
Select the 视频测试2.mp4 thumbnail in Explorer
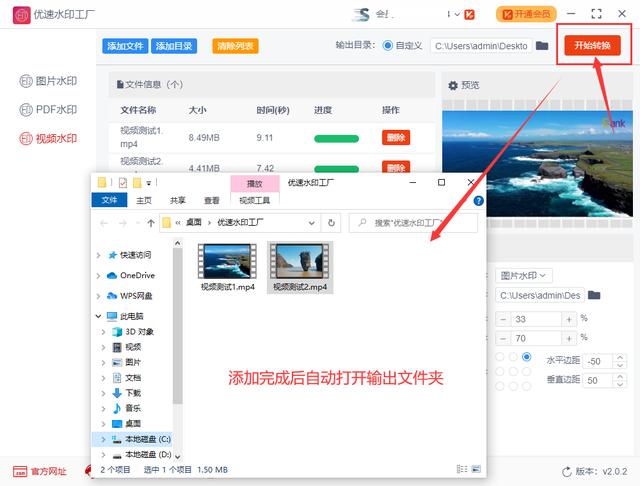[300, 261]
